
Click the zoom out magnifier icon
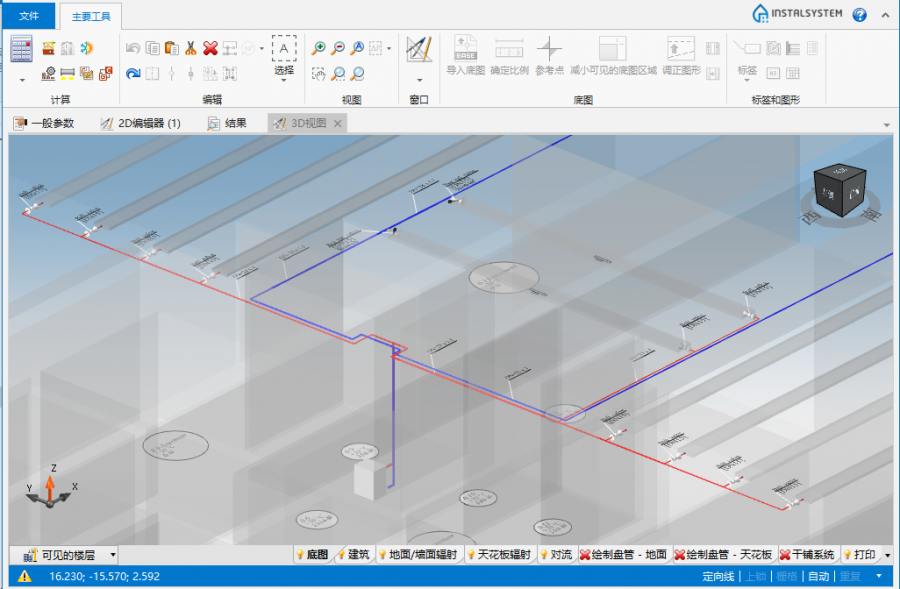pyautogui.click(x=338, y=48)
